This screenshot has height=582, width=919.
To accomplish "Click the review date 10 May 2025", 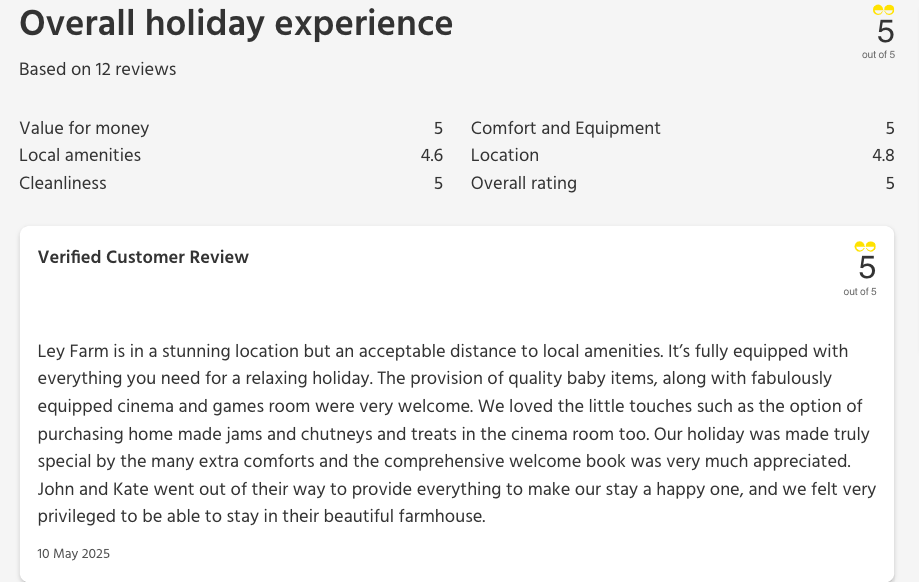I will coord(74,553).
